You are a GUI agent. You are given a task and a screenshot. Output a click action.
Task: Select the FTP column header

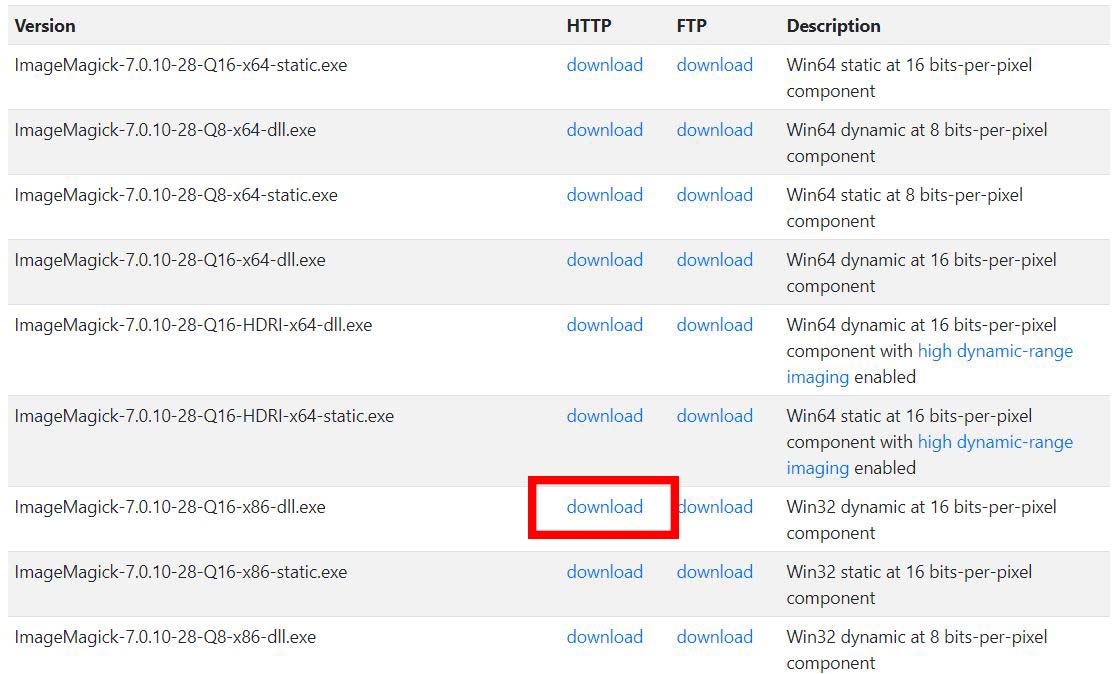(x=692, y=26)
